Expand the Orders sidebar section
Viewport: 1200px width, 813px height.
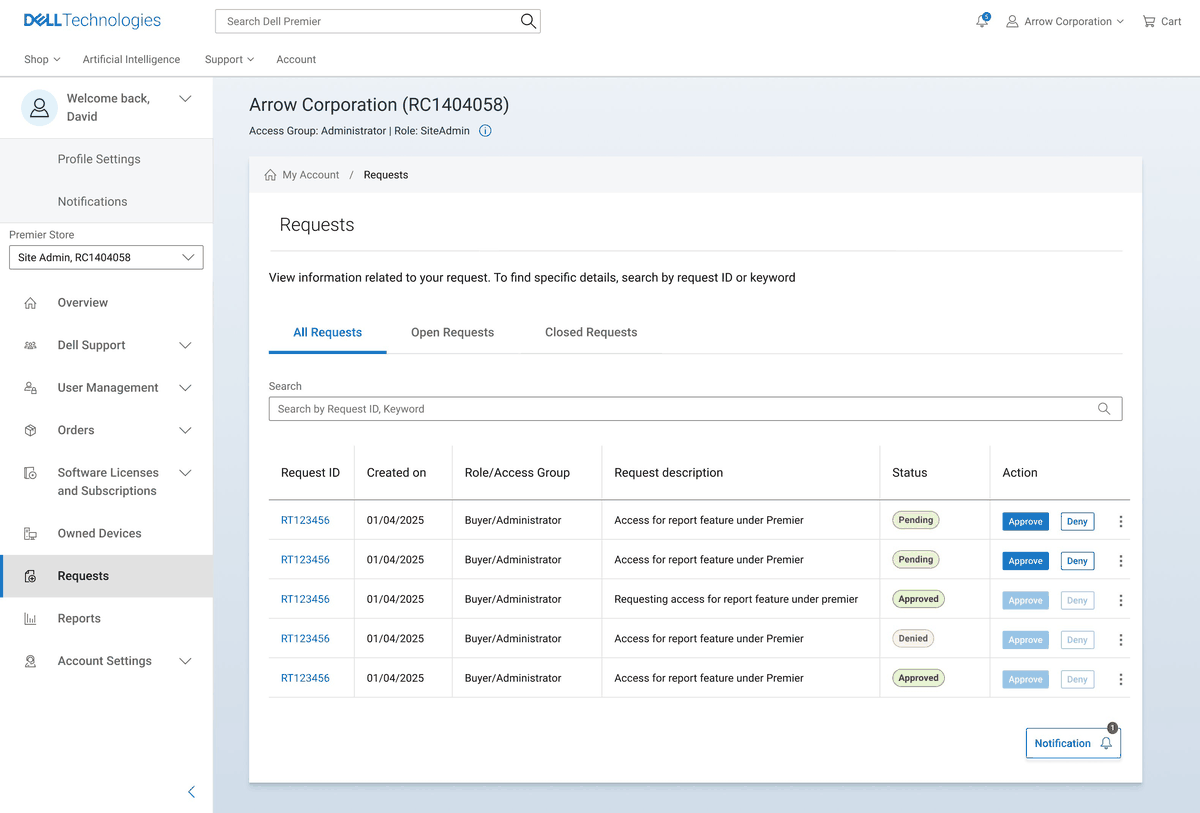(185, 431)
